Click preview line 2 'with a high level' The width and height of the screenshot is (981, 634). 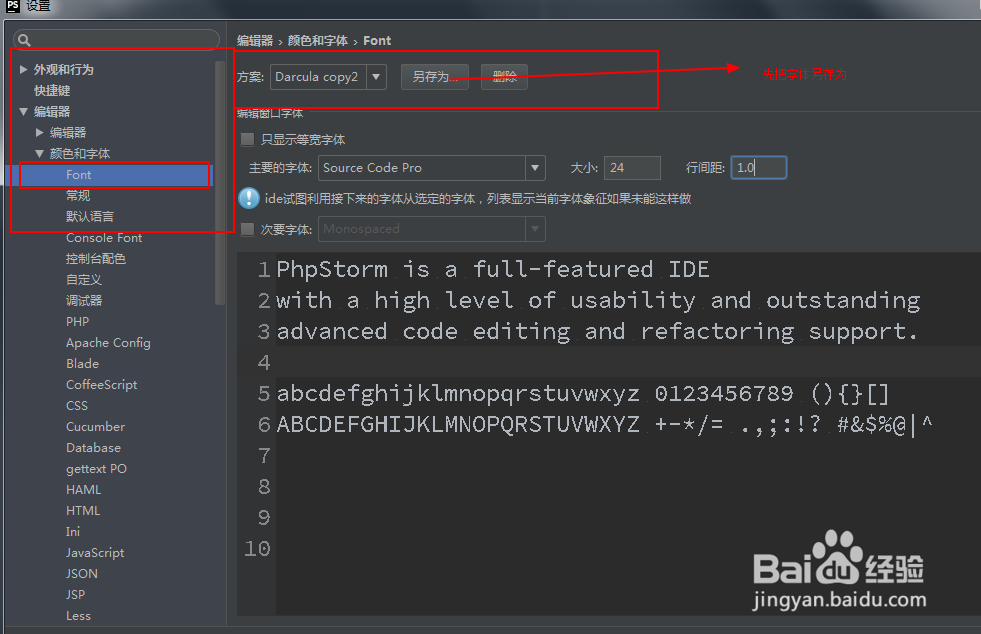point(395,300)
